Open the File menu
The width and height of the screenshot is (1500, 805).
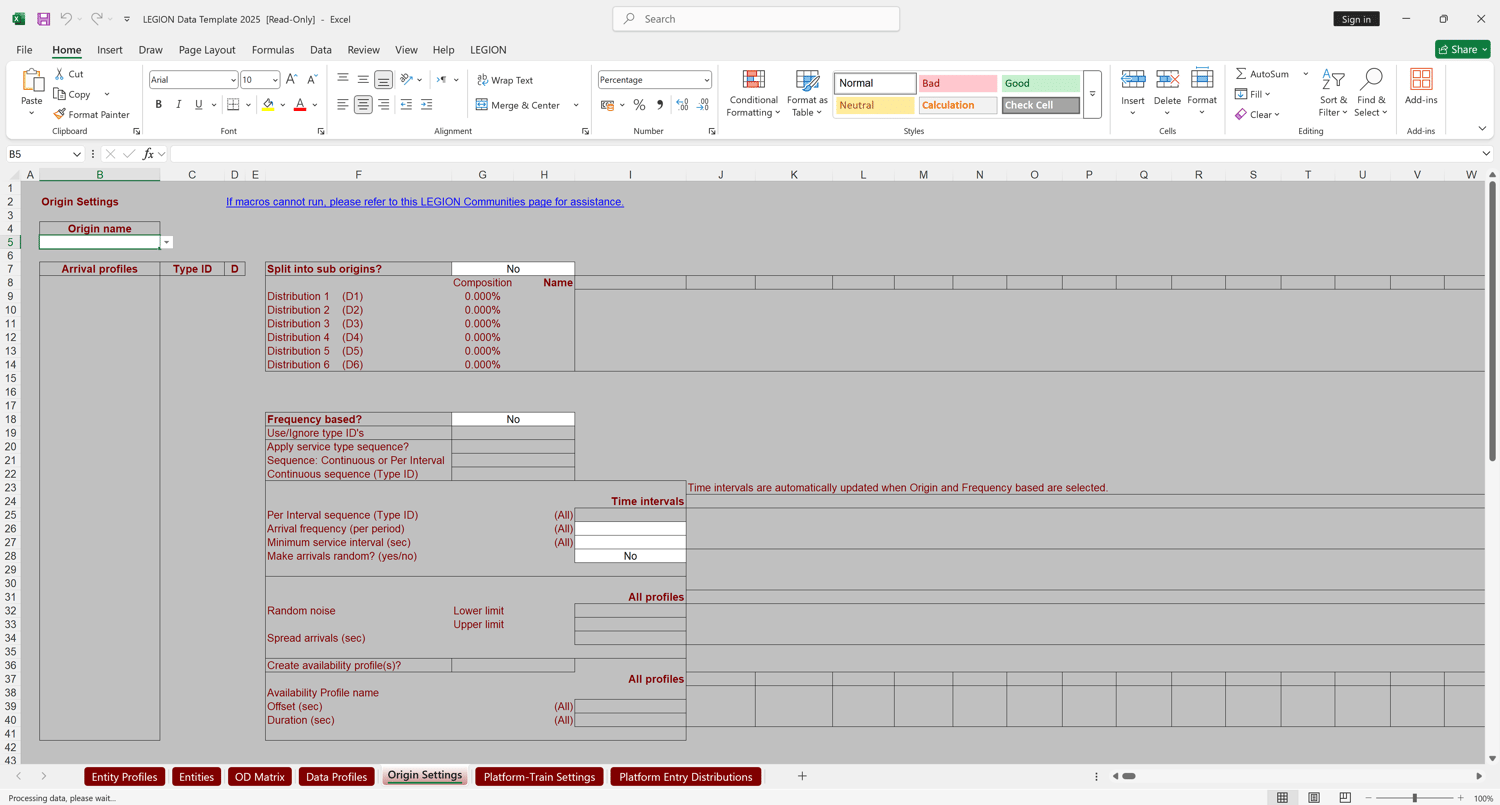tap(24, 50)
